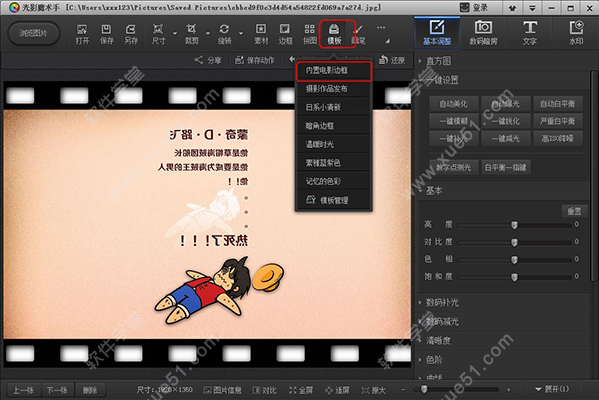Viewport: 599px width, 400px height.
Task: Click the 对比度 (contrast) slider handle
Action: point(514,242)
